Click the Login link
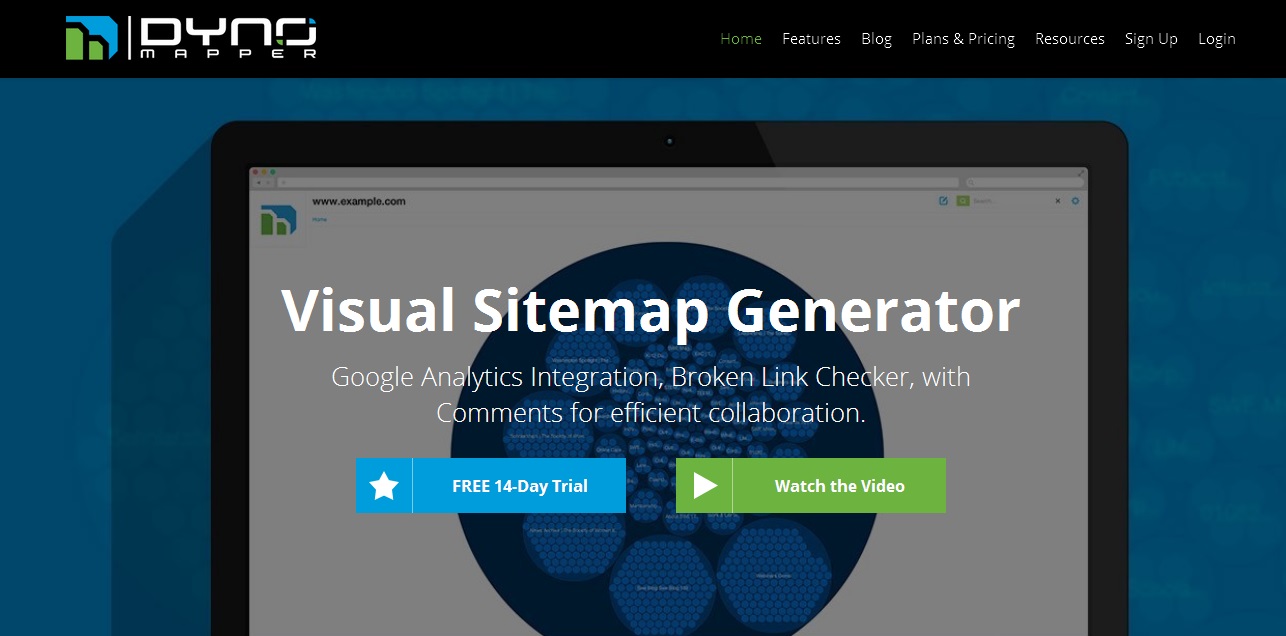This screenshot has width=1286, height=636. (1217, 39)
